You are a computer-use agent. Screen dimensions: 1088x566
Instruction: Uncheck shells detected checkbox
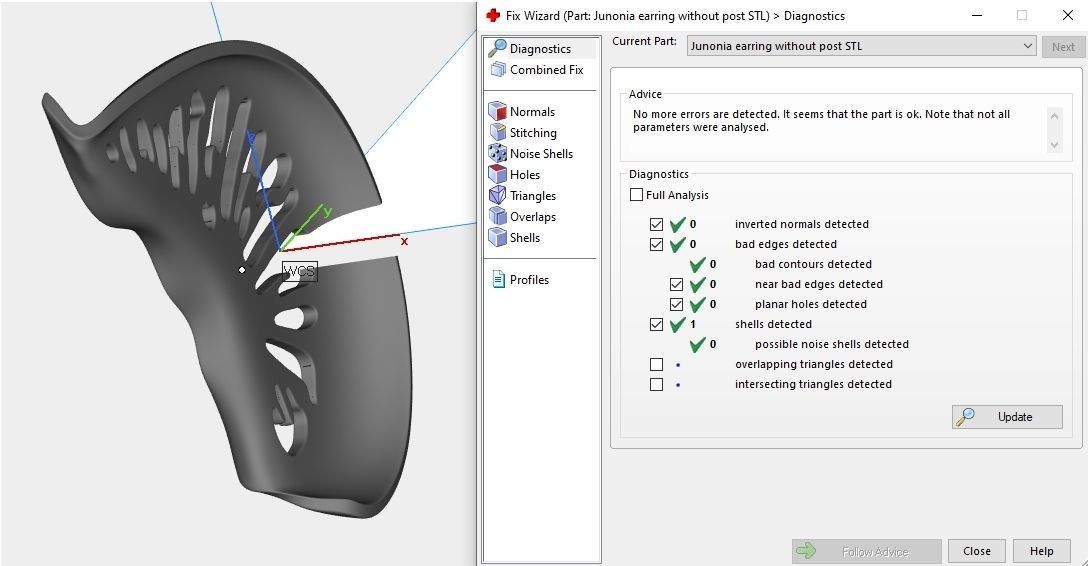pos(656,324)
